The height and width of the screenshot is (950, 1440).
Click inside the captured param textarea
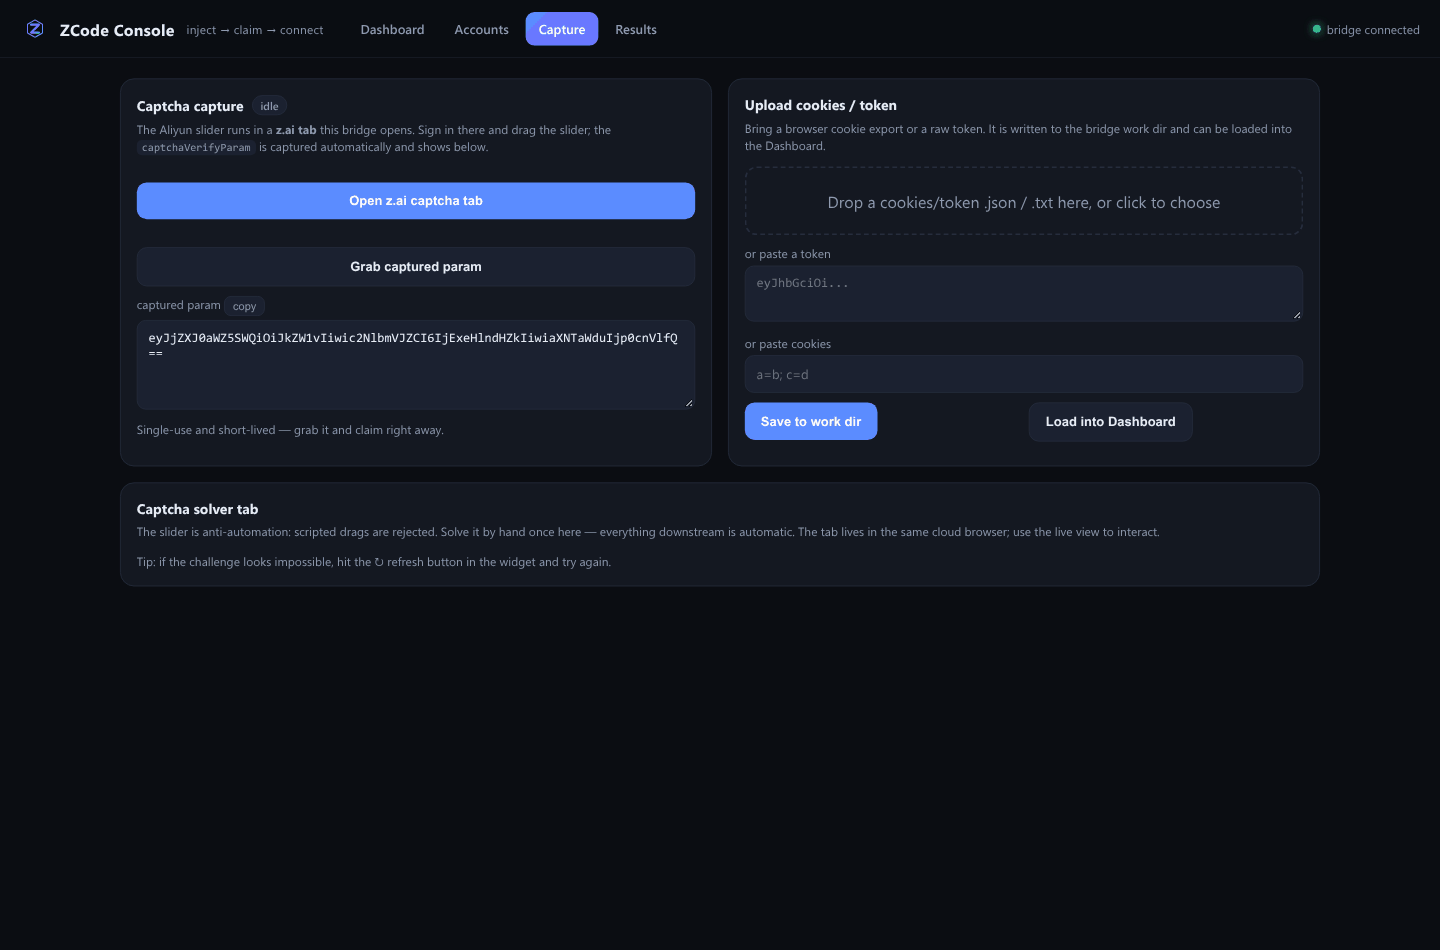pyautogui.click(x=416, y=365)
